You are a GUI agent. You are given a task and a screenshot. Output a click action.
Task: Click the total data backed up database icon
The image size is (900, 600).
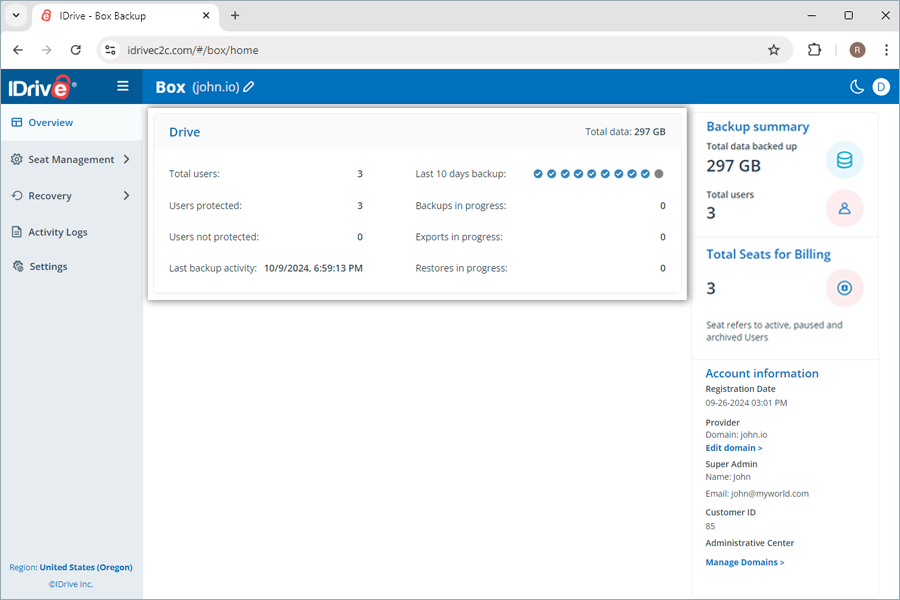[x=844, y=160]
